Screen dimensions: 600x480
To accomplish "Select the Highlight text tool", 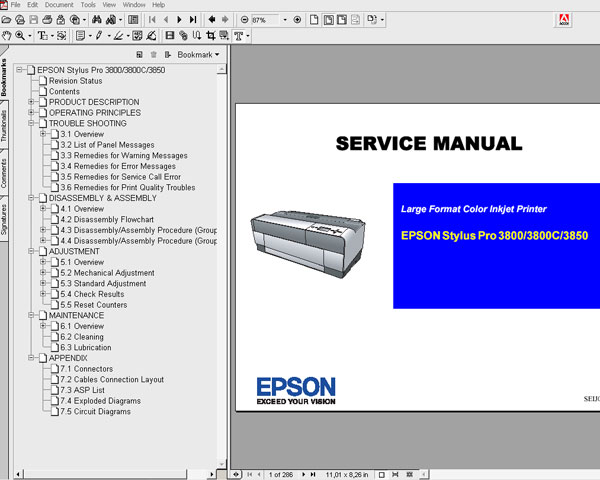I will 118,36.
